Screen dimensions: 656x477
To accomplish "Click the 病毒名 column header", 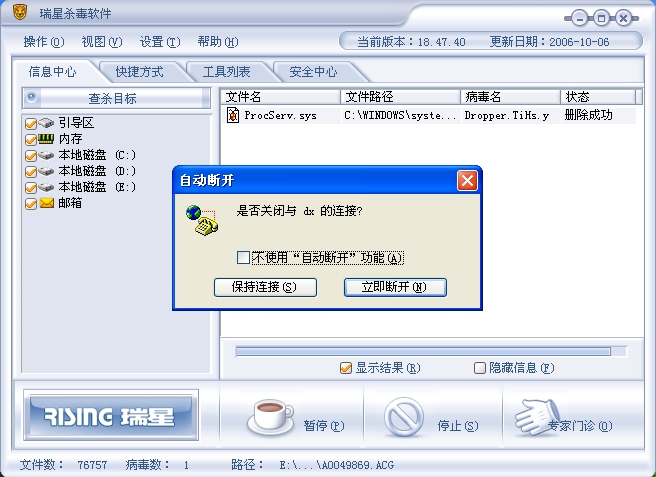I will click(510, 97).
